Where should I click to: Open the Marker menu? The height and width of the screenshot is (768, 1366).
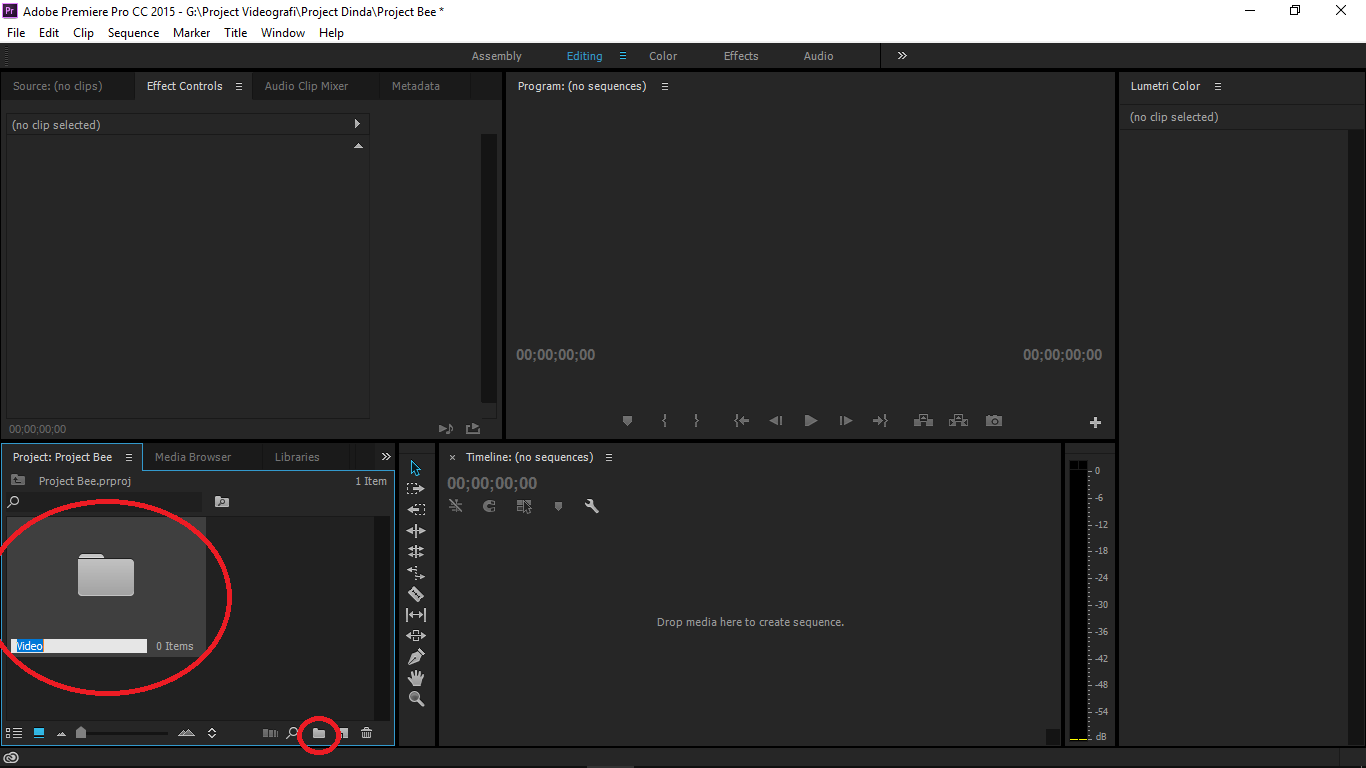[x=191, y=33]
